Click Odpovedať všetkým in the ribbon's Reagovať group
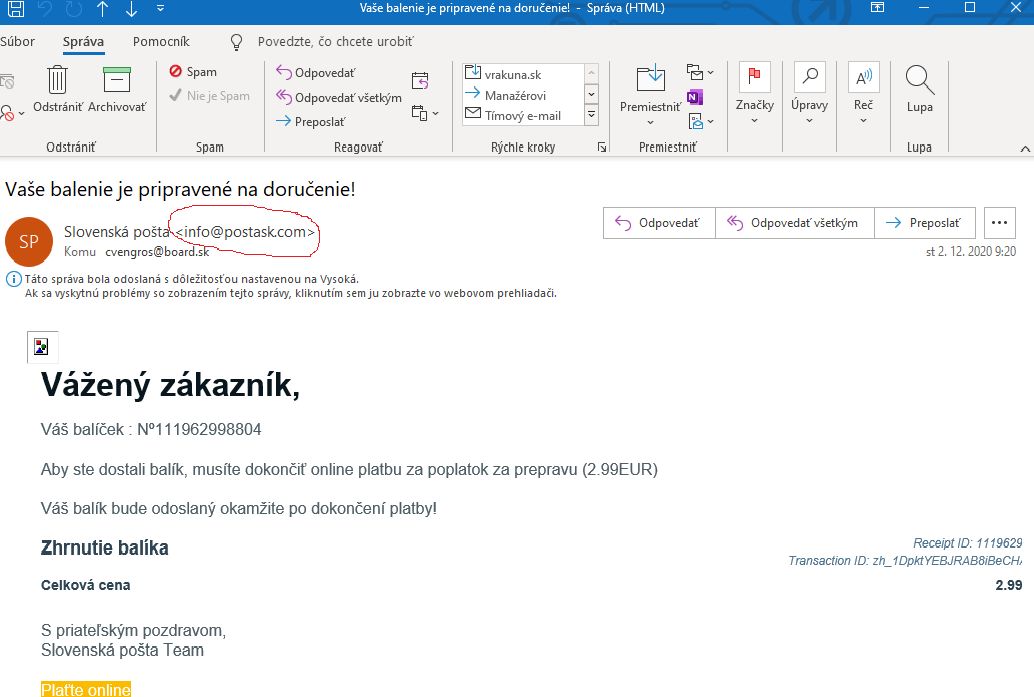 (338, 98)
